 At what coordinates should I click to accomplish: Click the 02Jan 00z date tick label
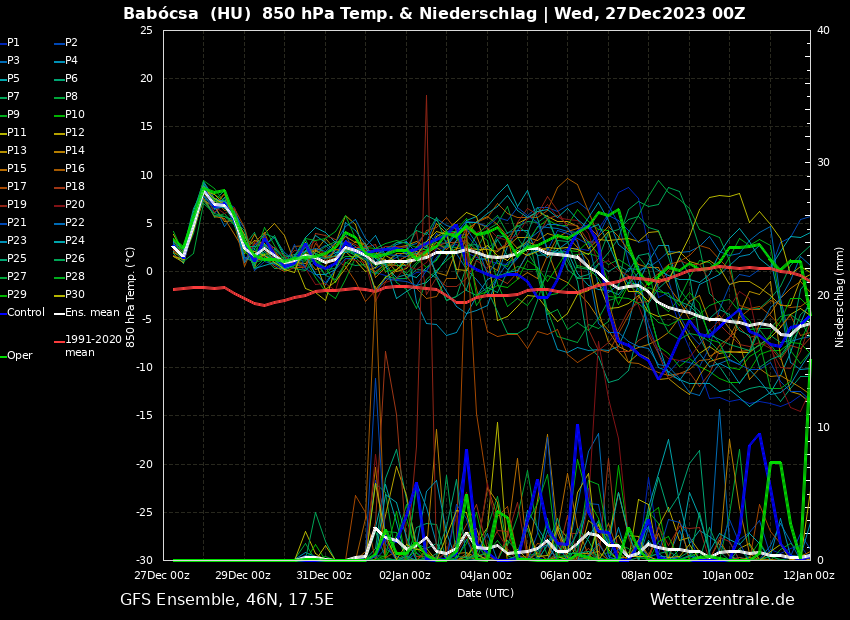404,575
